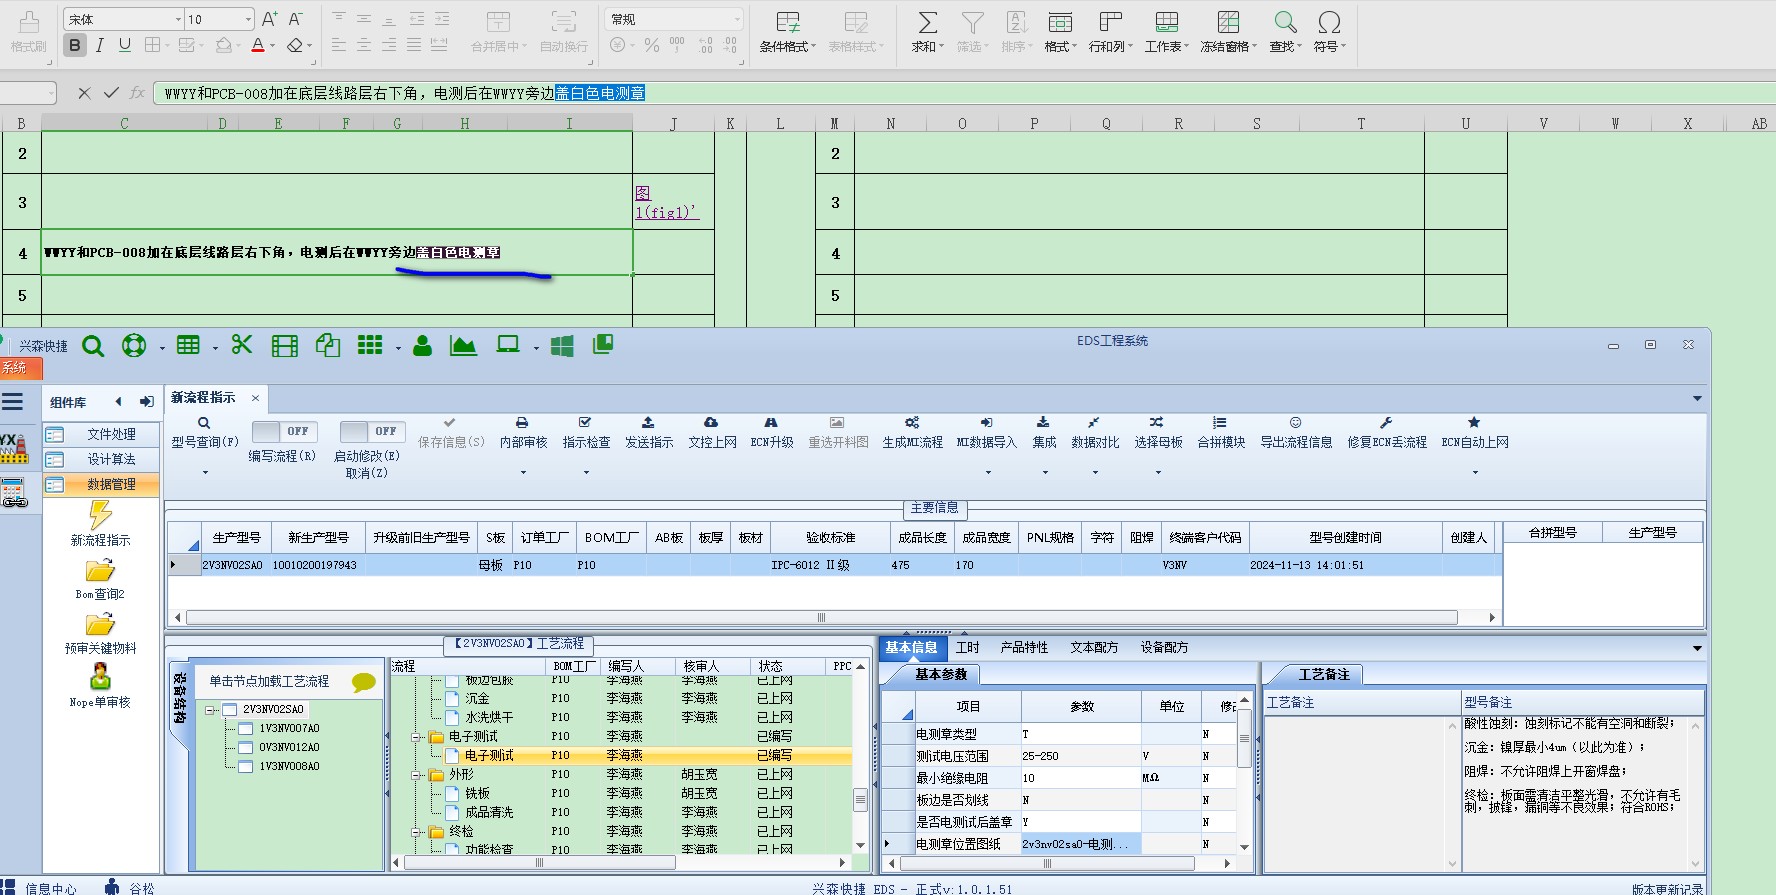Viewport: 1776px width, 895px height.
Task: Select the highlighted 电子测试 process row
Action: click(620, 756)
